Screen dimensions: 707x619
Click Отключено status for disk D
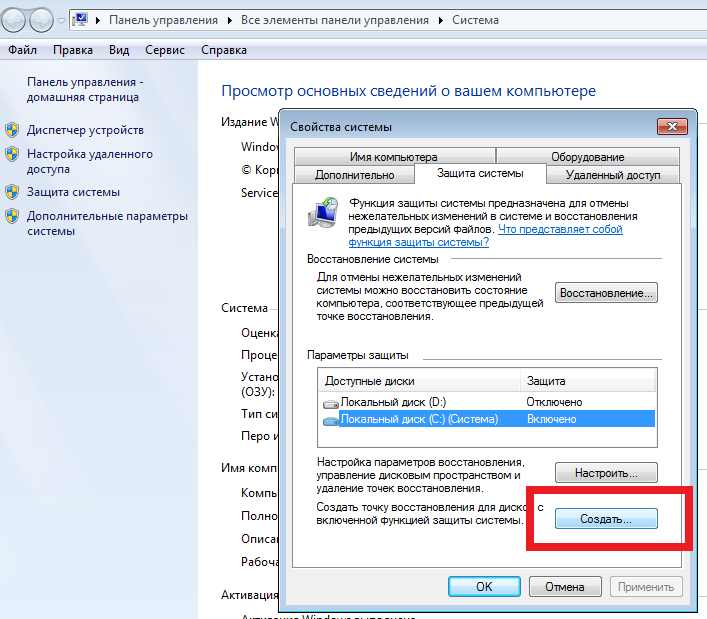click(554, 402)
